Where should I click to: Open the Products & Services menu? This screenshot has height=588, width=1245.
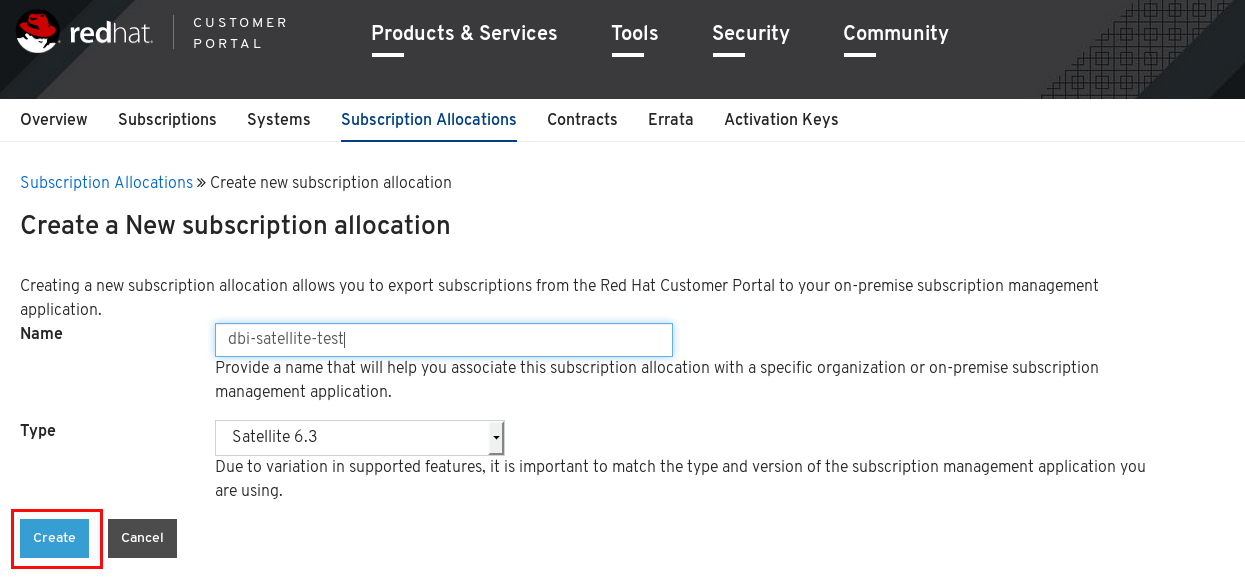(x=464, y=33)
